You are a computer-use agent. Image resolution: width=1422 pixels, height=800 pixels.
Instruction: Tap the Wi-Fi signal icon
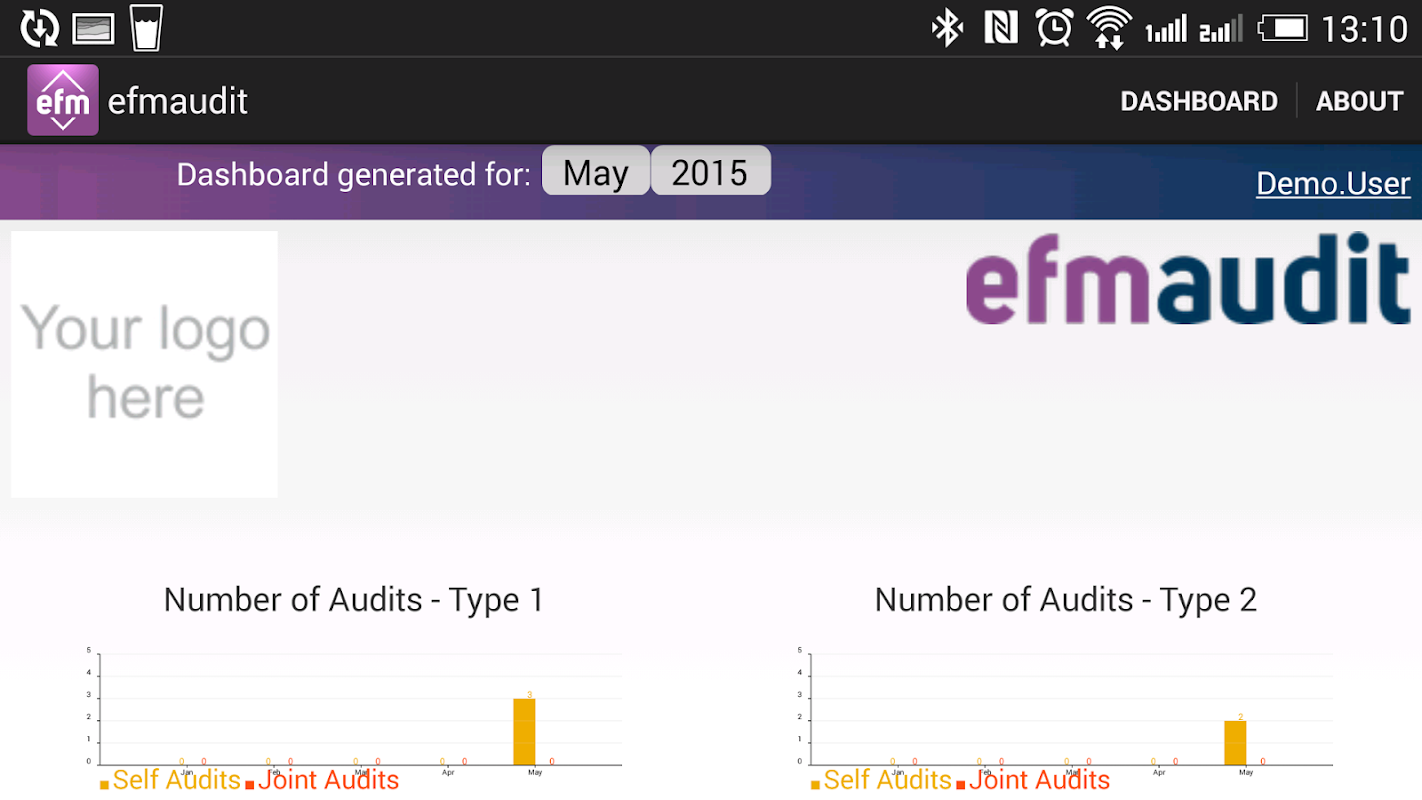point(1108,28)
